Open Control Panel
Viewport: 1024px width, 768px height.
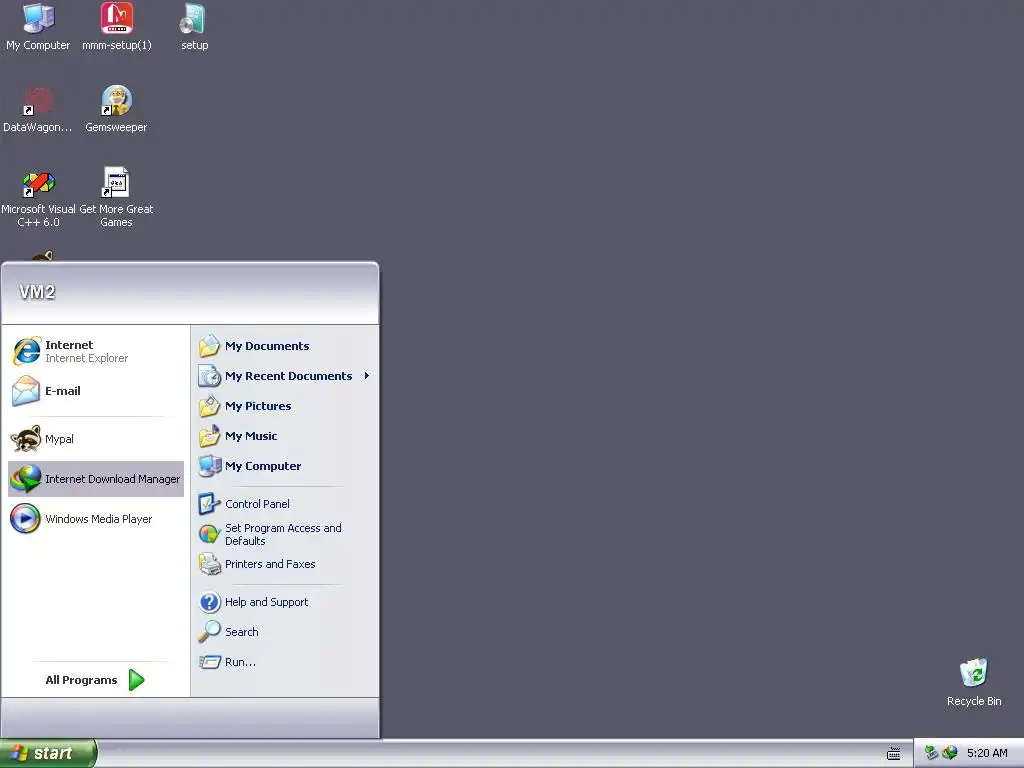click(x=285, y=504)
